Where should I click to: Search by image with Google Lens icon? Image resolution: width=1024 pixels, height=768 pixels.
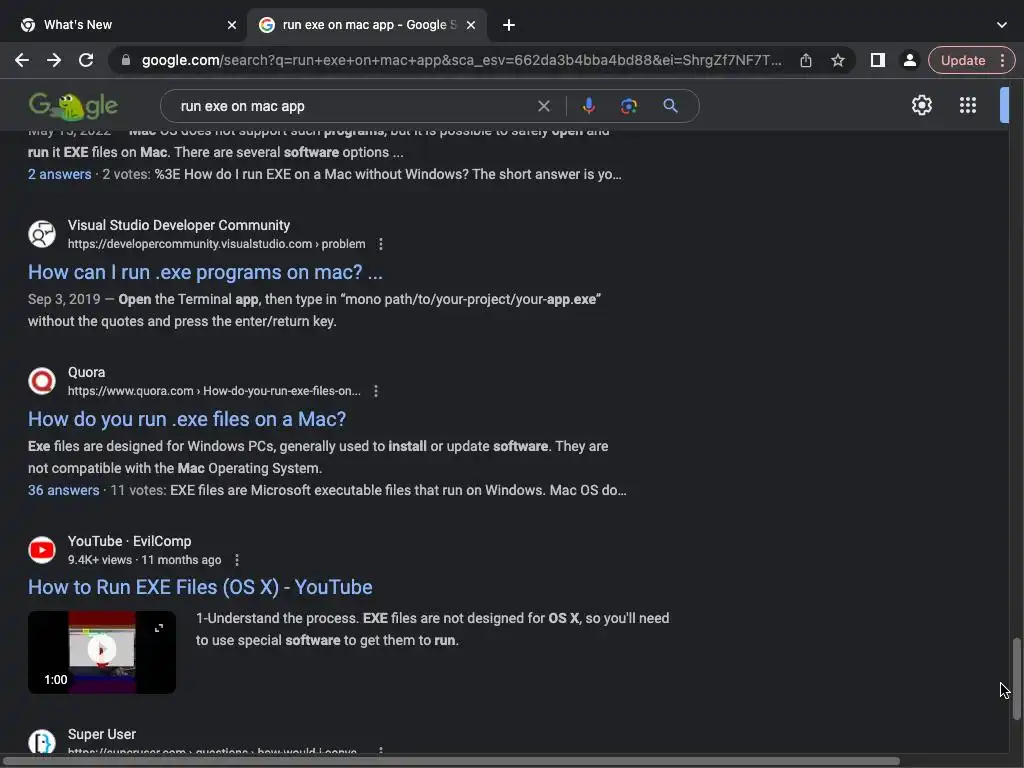tap(629, 106)
